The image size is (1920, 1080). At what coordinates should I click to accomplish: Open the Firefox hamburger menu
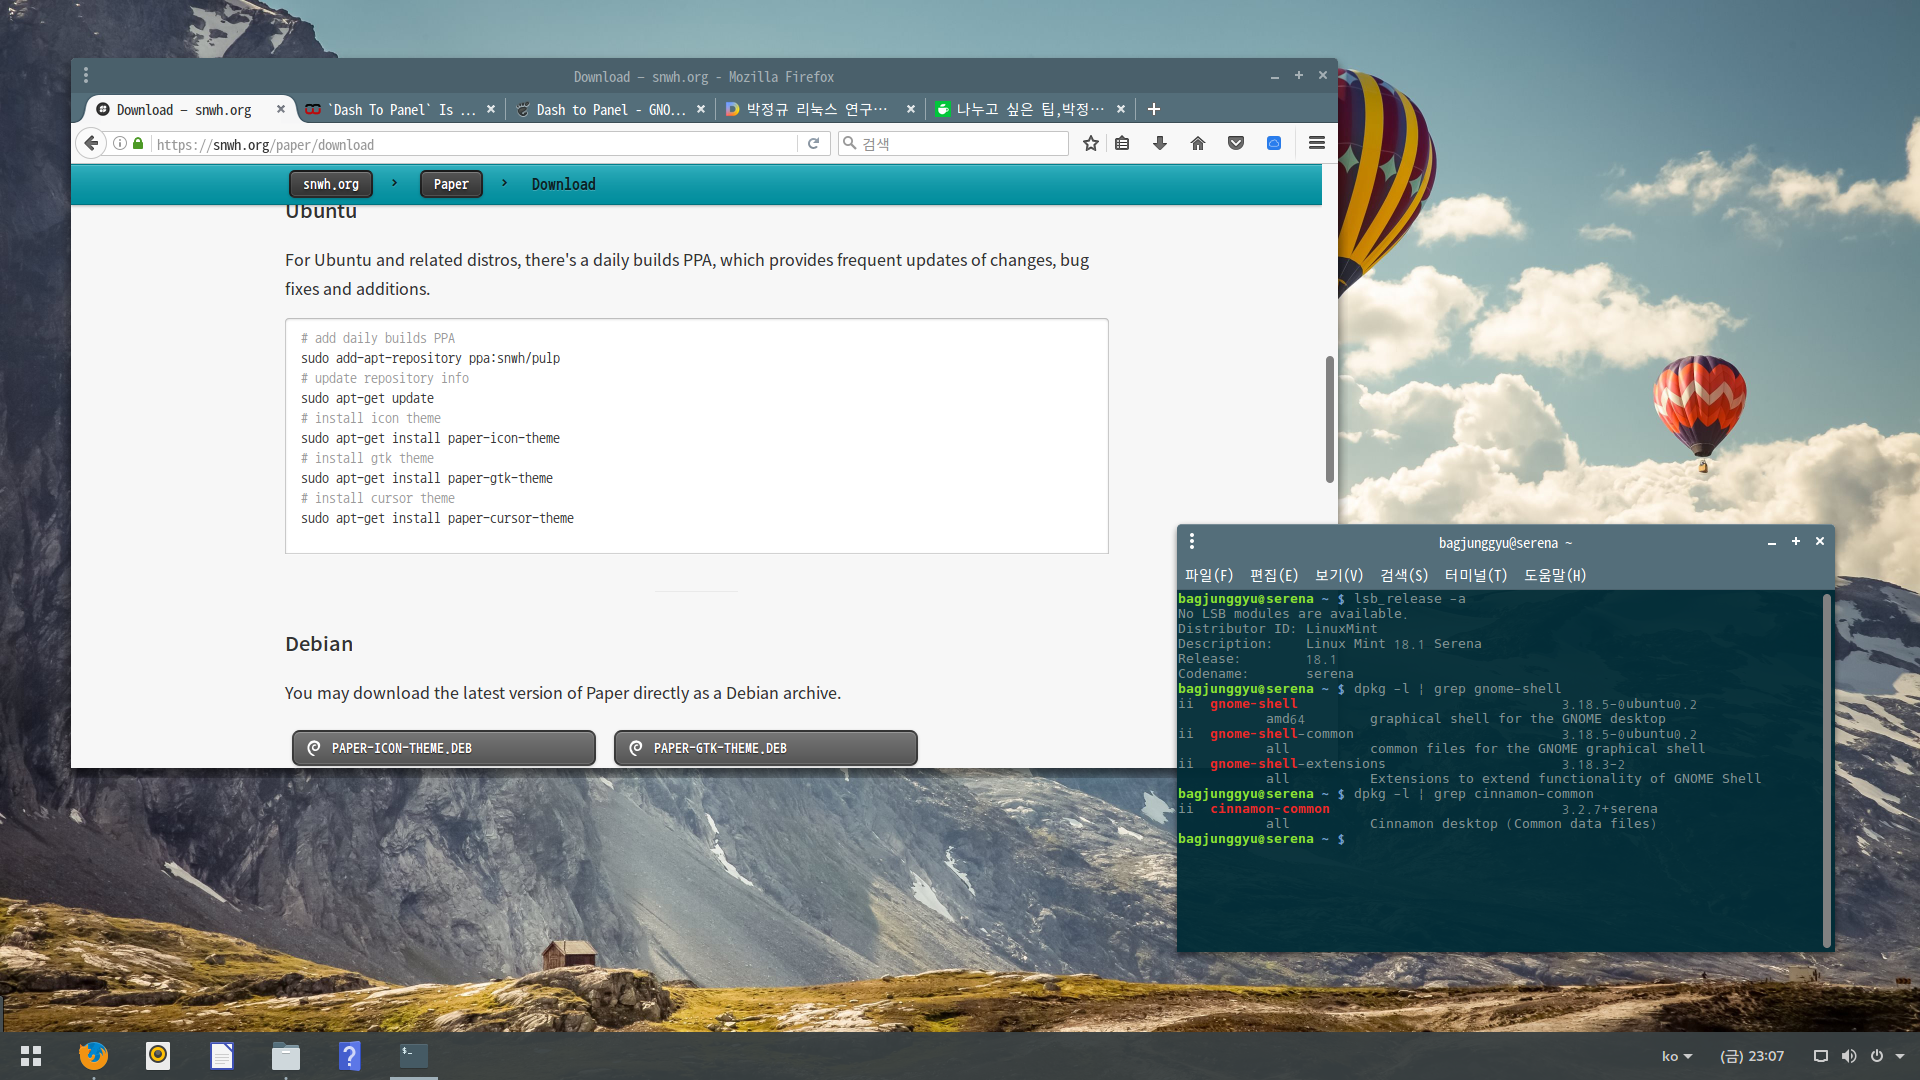tap(1317, 143)
